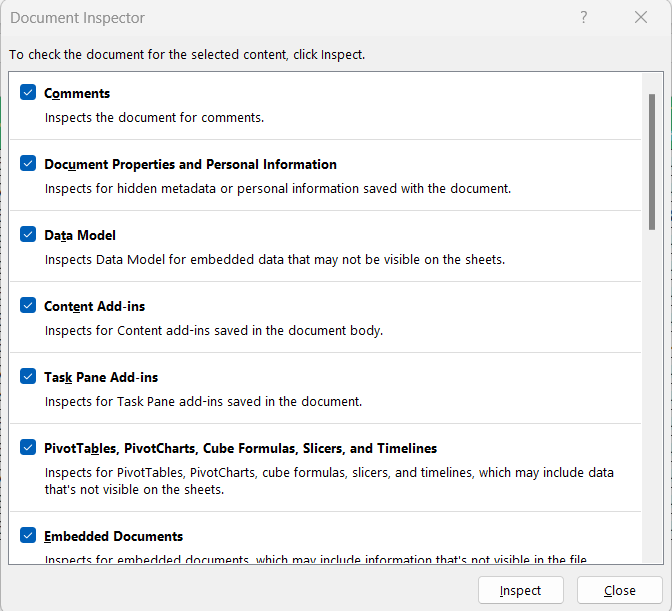672x611 pixels.
Task: Click the Task Pane Add-ins label
Action: [101, 377]
